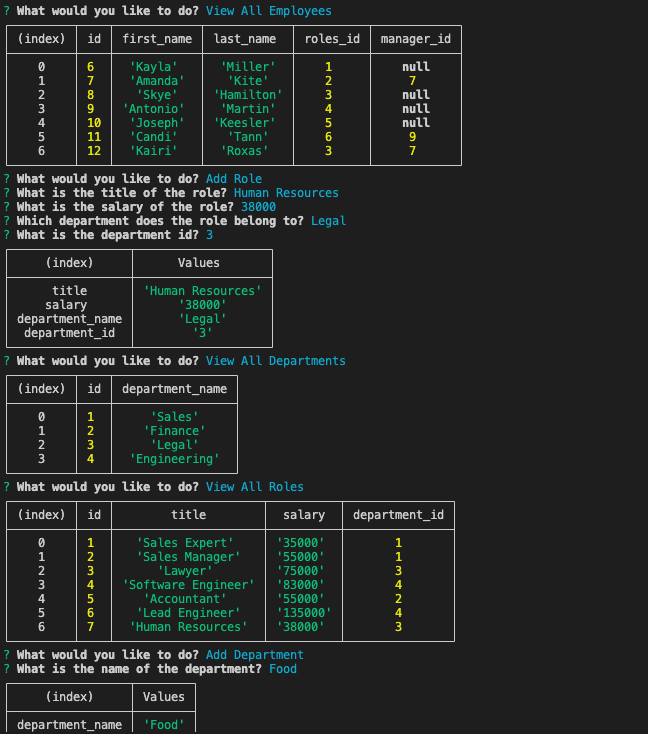Select the '83000' salary cell
This screenshot has width=648, height=734.
point(301,585)
